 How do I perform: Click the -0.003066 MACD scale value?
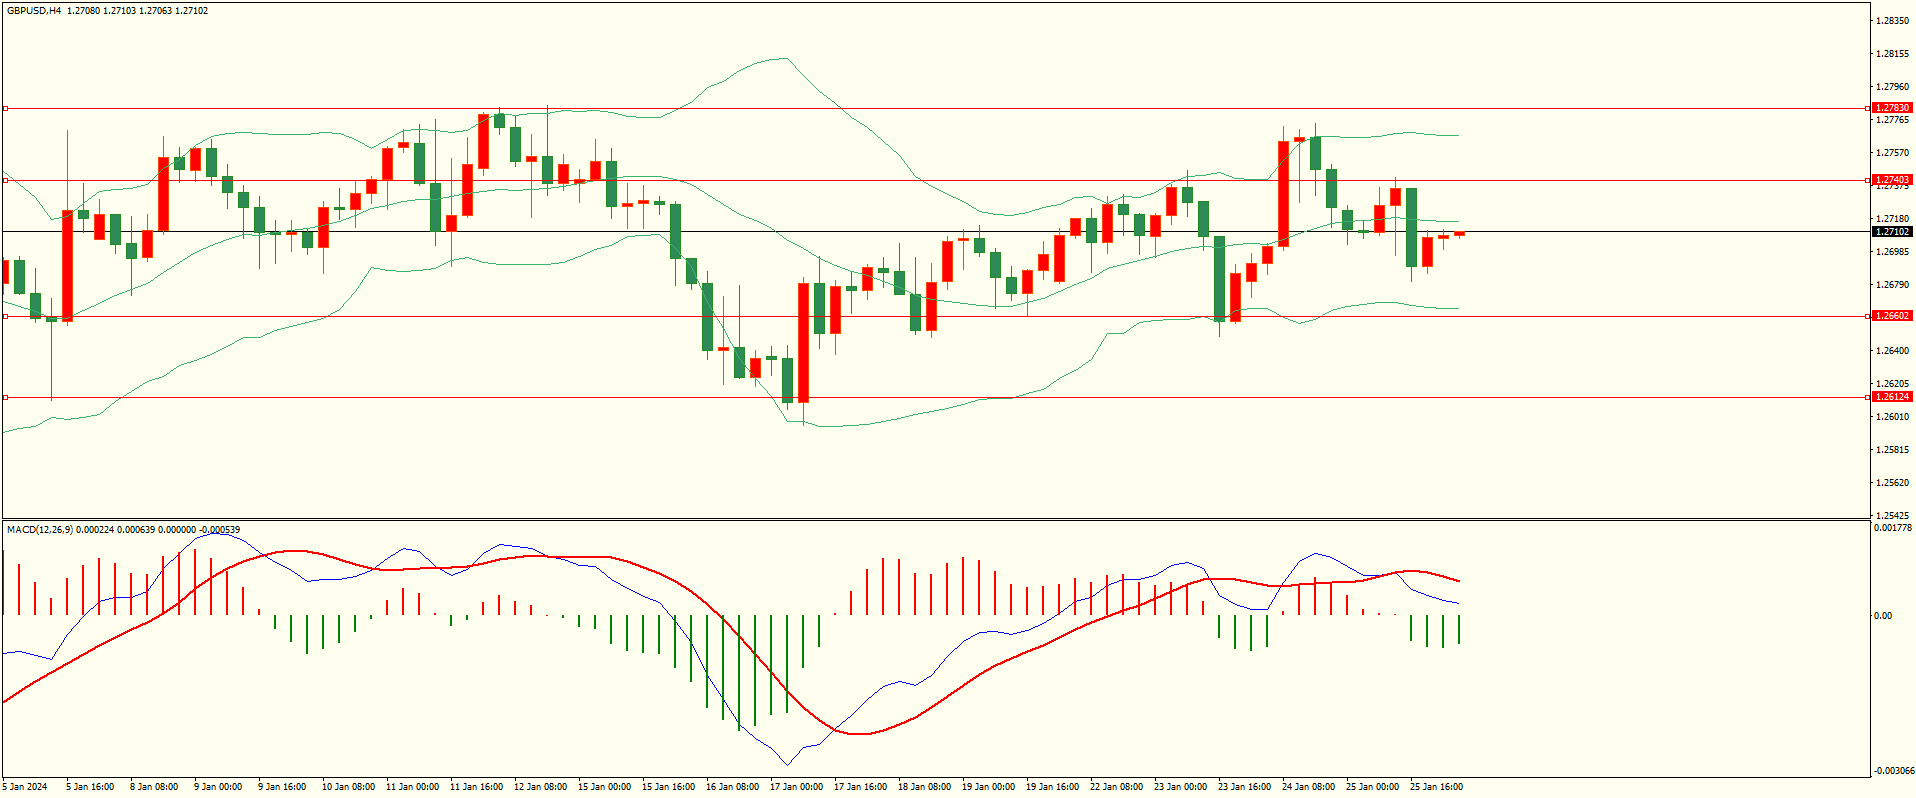click(x=1893, y=771)
